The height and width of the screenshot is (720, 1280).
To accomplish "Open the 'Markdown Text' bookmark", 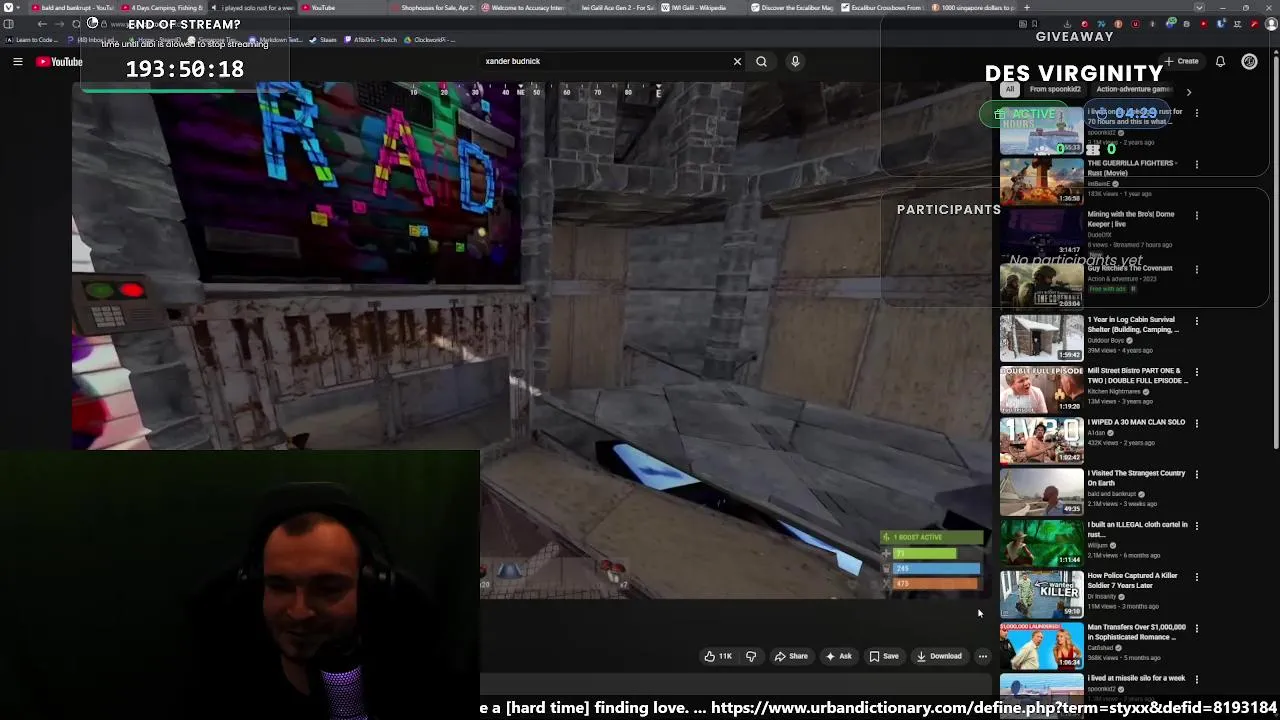I will (x=276, y=40).
